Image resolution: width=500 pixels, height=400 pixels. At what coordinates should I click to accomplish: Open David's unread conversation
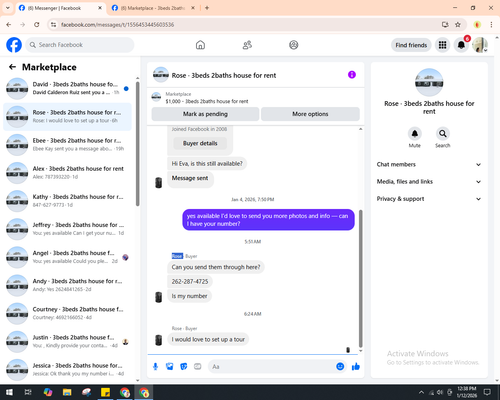[x=67, y=89]
